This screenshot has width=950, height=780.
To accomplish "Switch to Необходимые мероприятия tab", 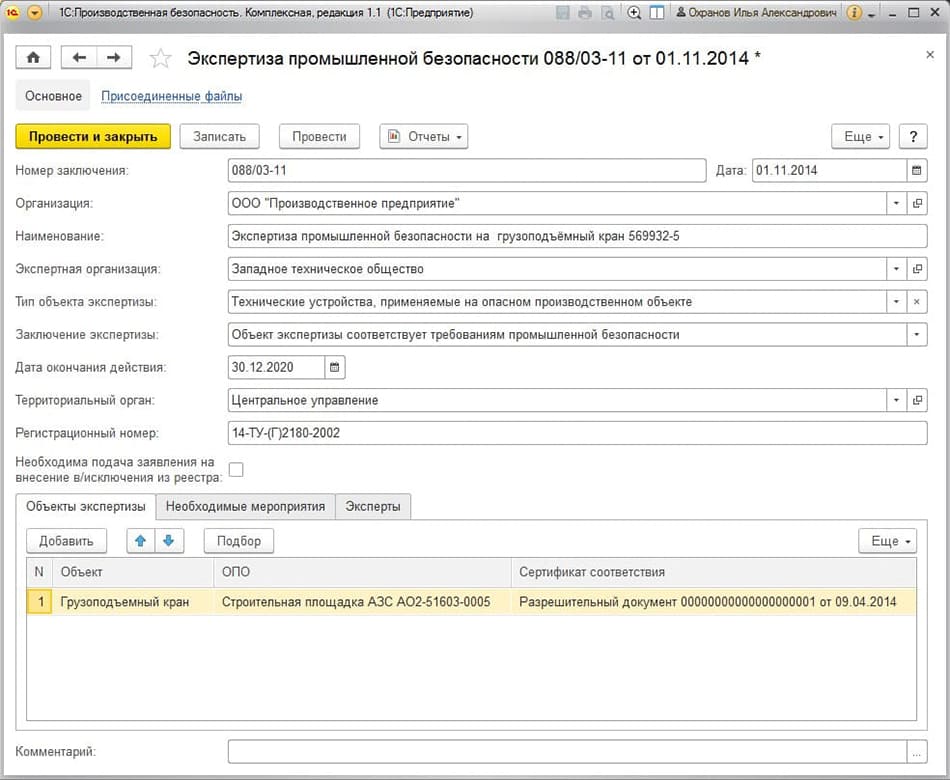I will tap(245, 507).
